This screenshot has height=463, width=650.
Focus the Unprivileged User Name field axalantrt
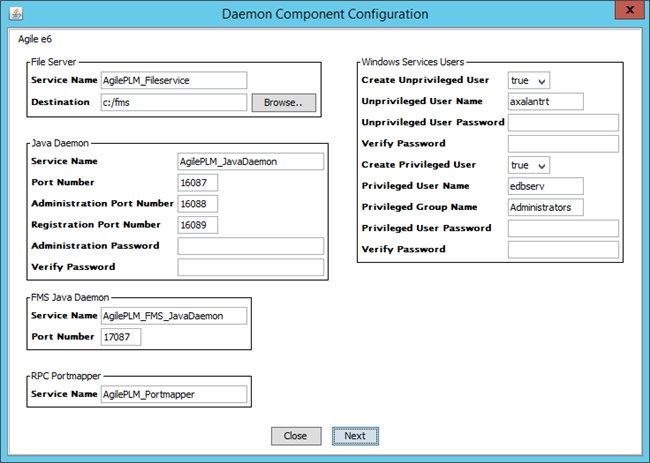click(546, 102)
